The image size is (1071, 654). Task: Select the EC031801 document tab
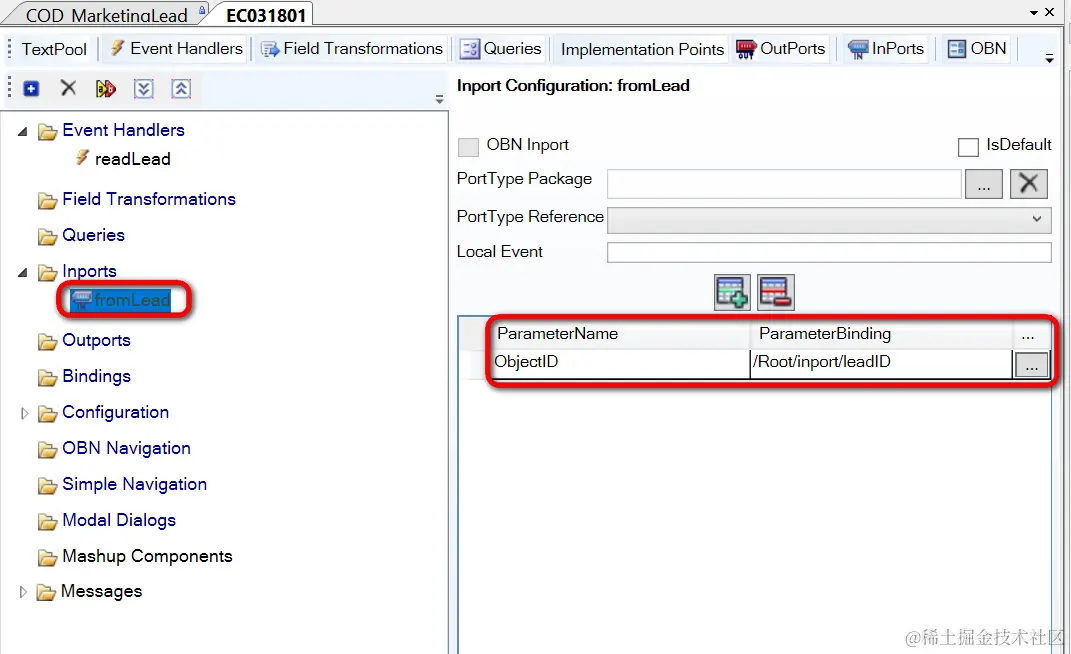266,14
